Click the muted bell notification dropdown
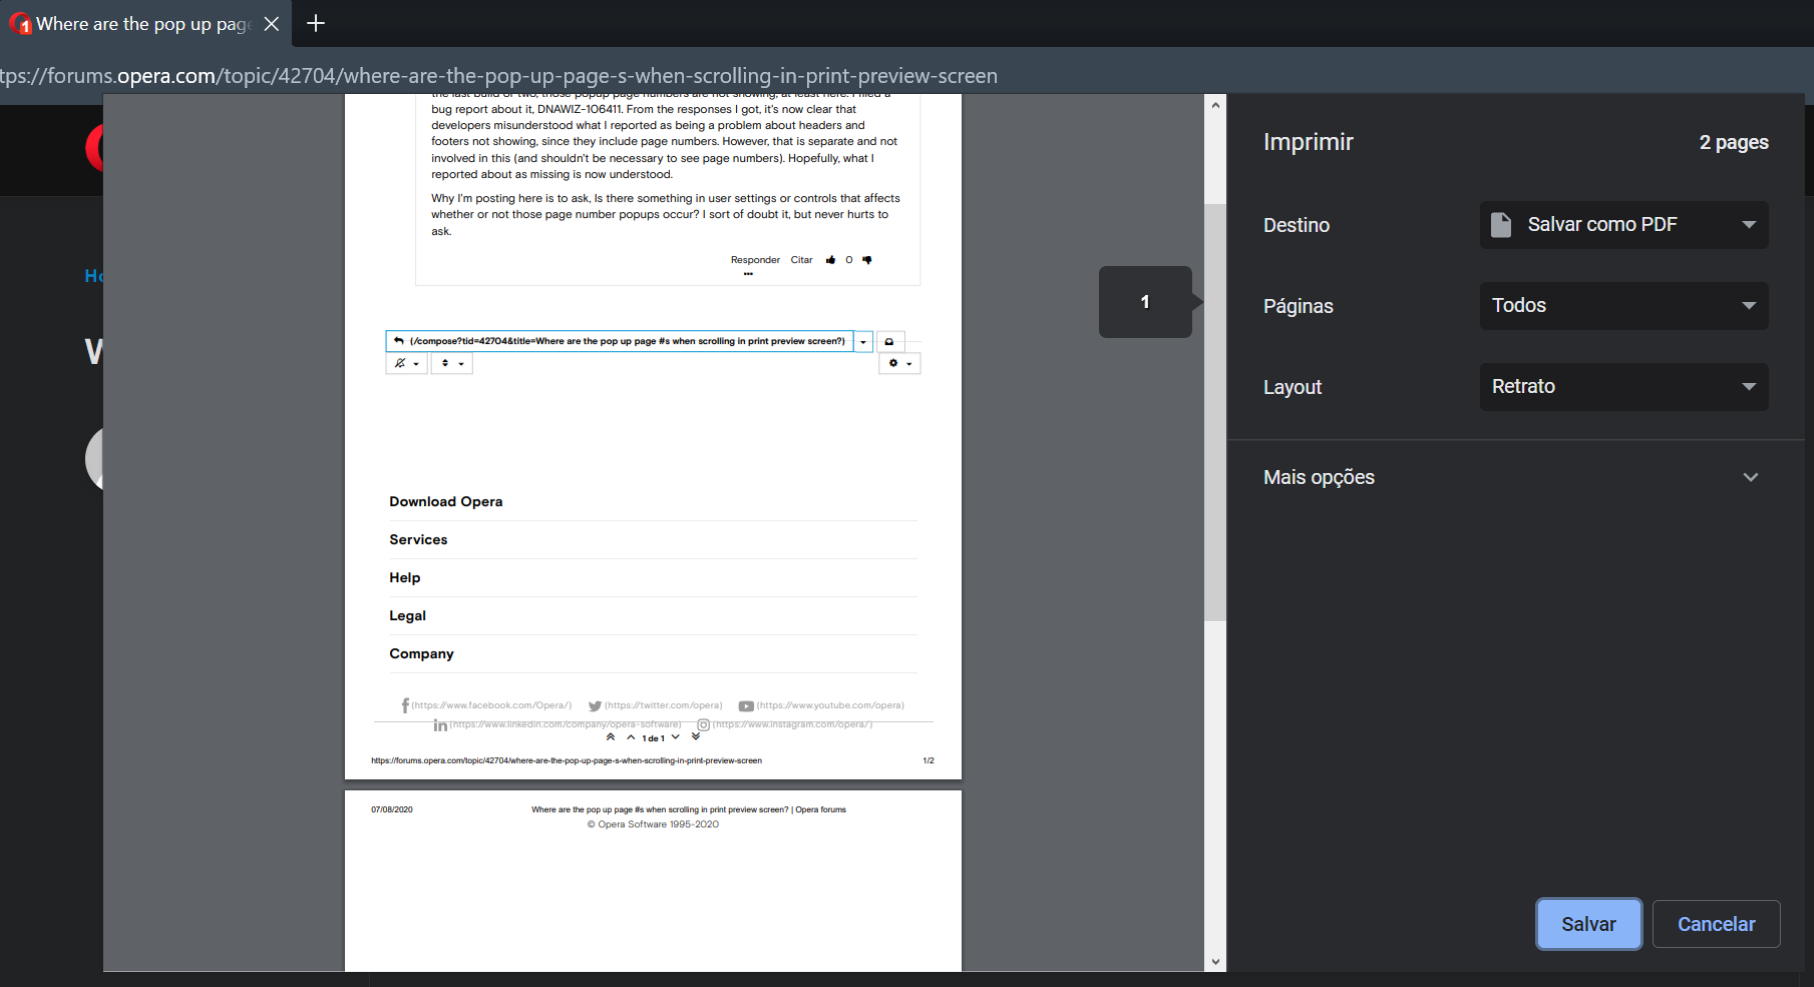The width and height of the screenshot is (1814, 987). 406,364
